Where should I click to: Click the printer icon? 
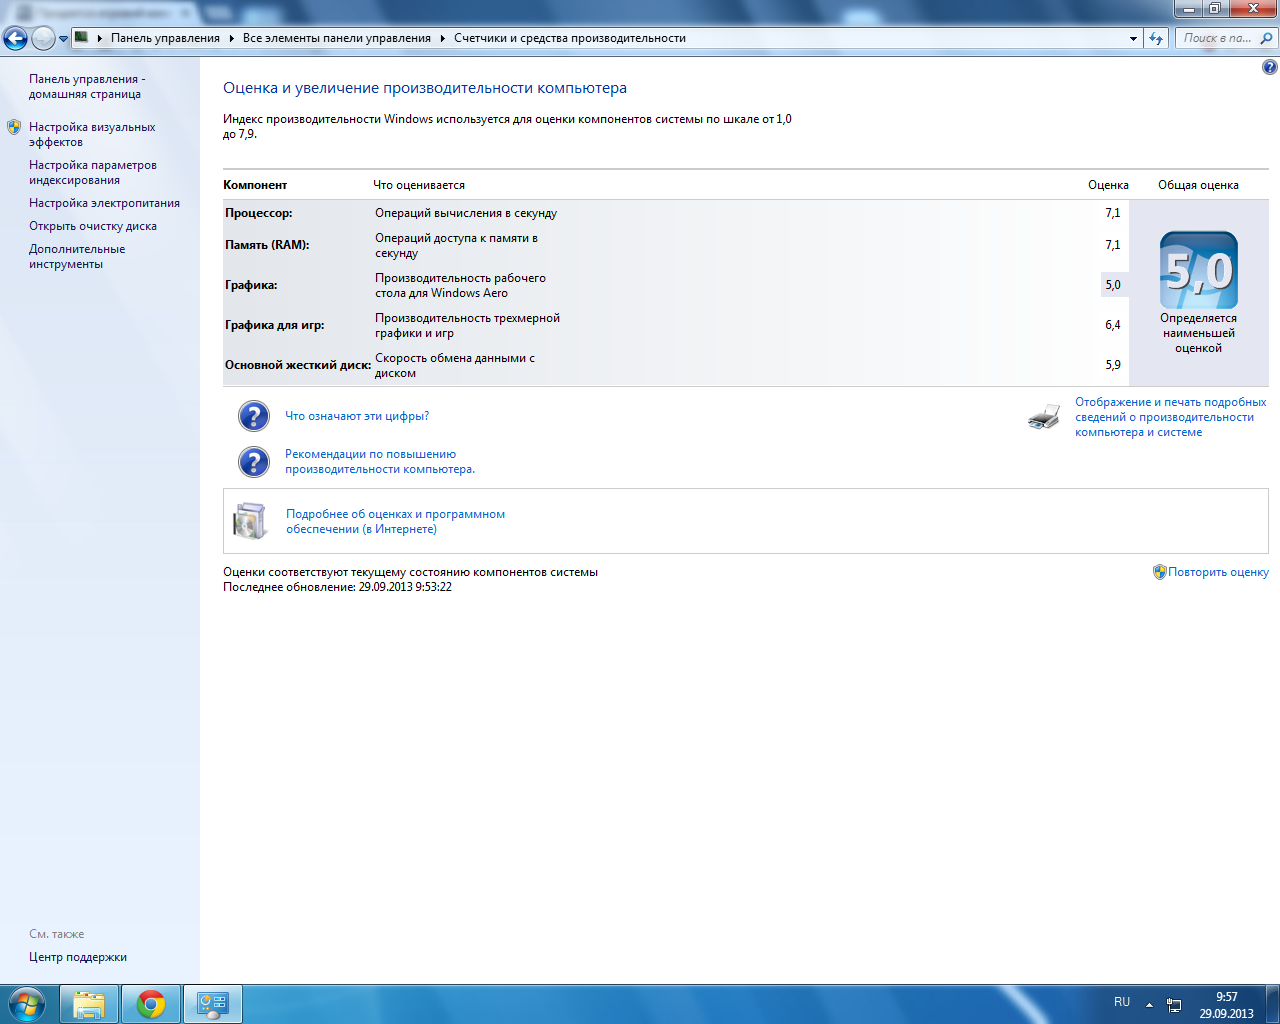click(1044, 417)
